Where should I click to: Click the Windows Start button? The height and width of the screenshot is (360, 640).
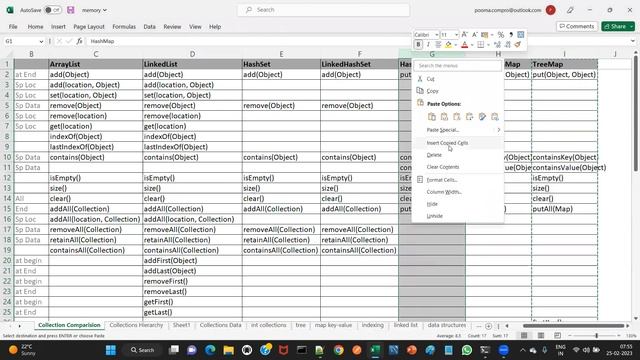pyautogui.click(x=111, y=350)
